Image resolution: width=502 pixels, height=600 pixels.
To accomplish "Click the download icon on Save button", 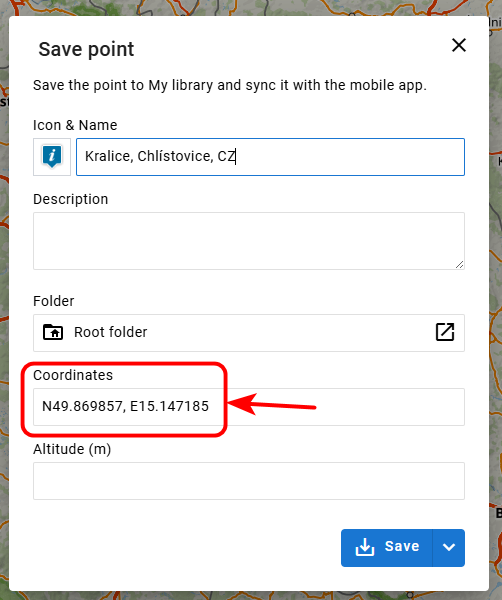I will [x=365, y=547].
